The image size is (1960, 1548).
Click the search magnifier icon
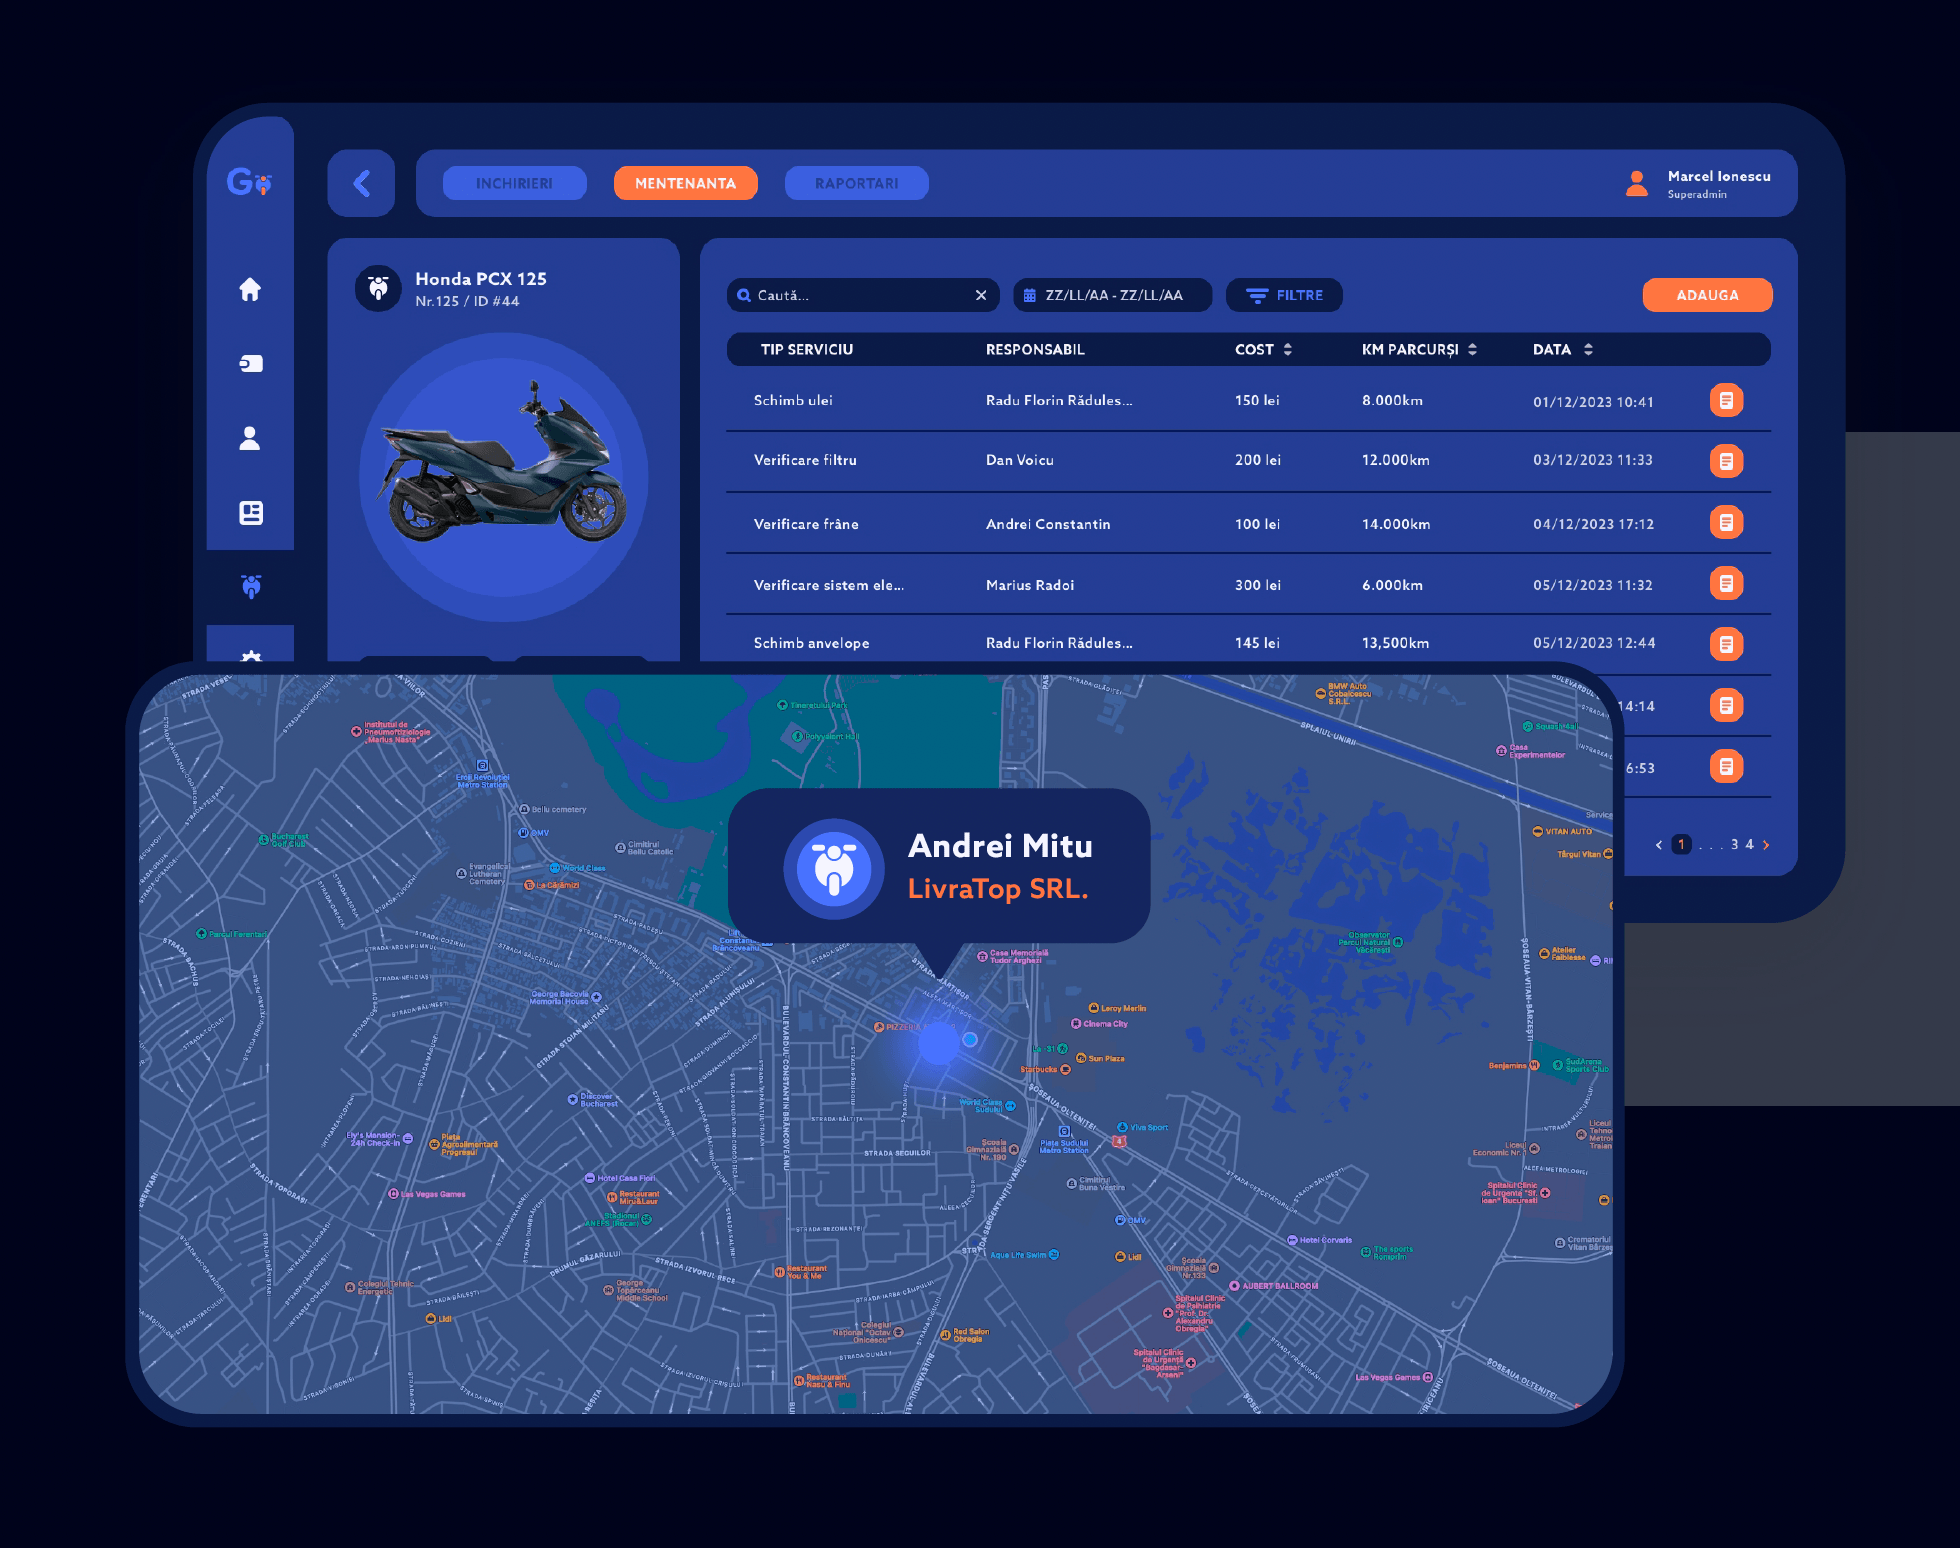pos(744,295)
